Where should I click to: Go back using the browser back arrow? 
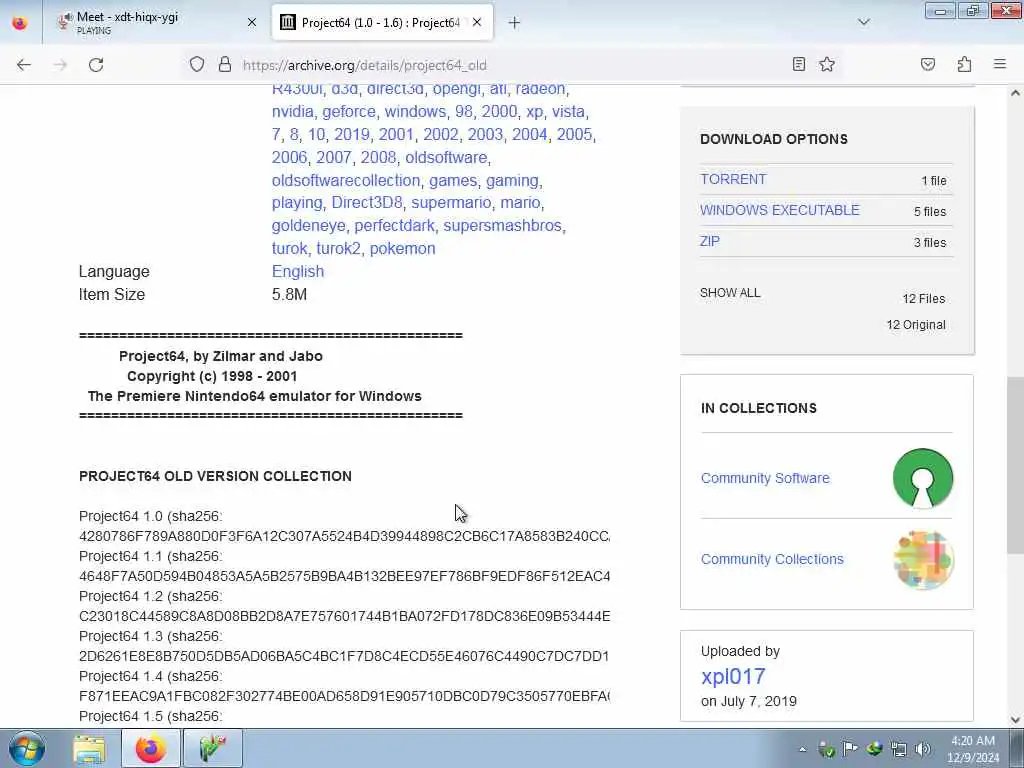point(24,65)
